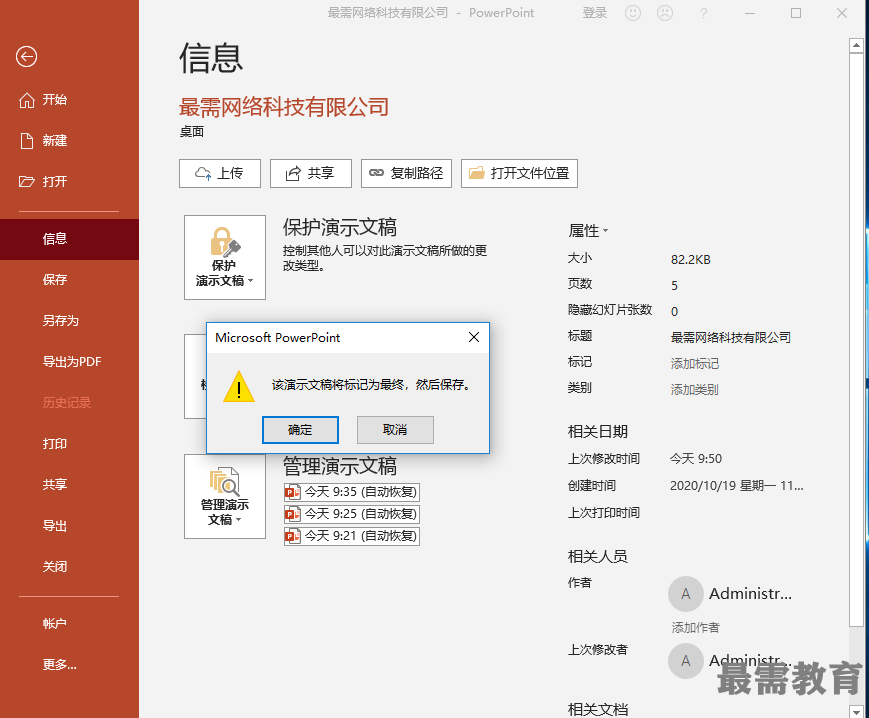Click the creation date 2020/10/19 value
Screen dimensions: 869x718
(x=737, y=486)
